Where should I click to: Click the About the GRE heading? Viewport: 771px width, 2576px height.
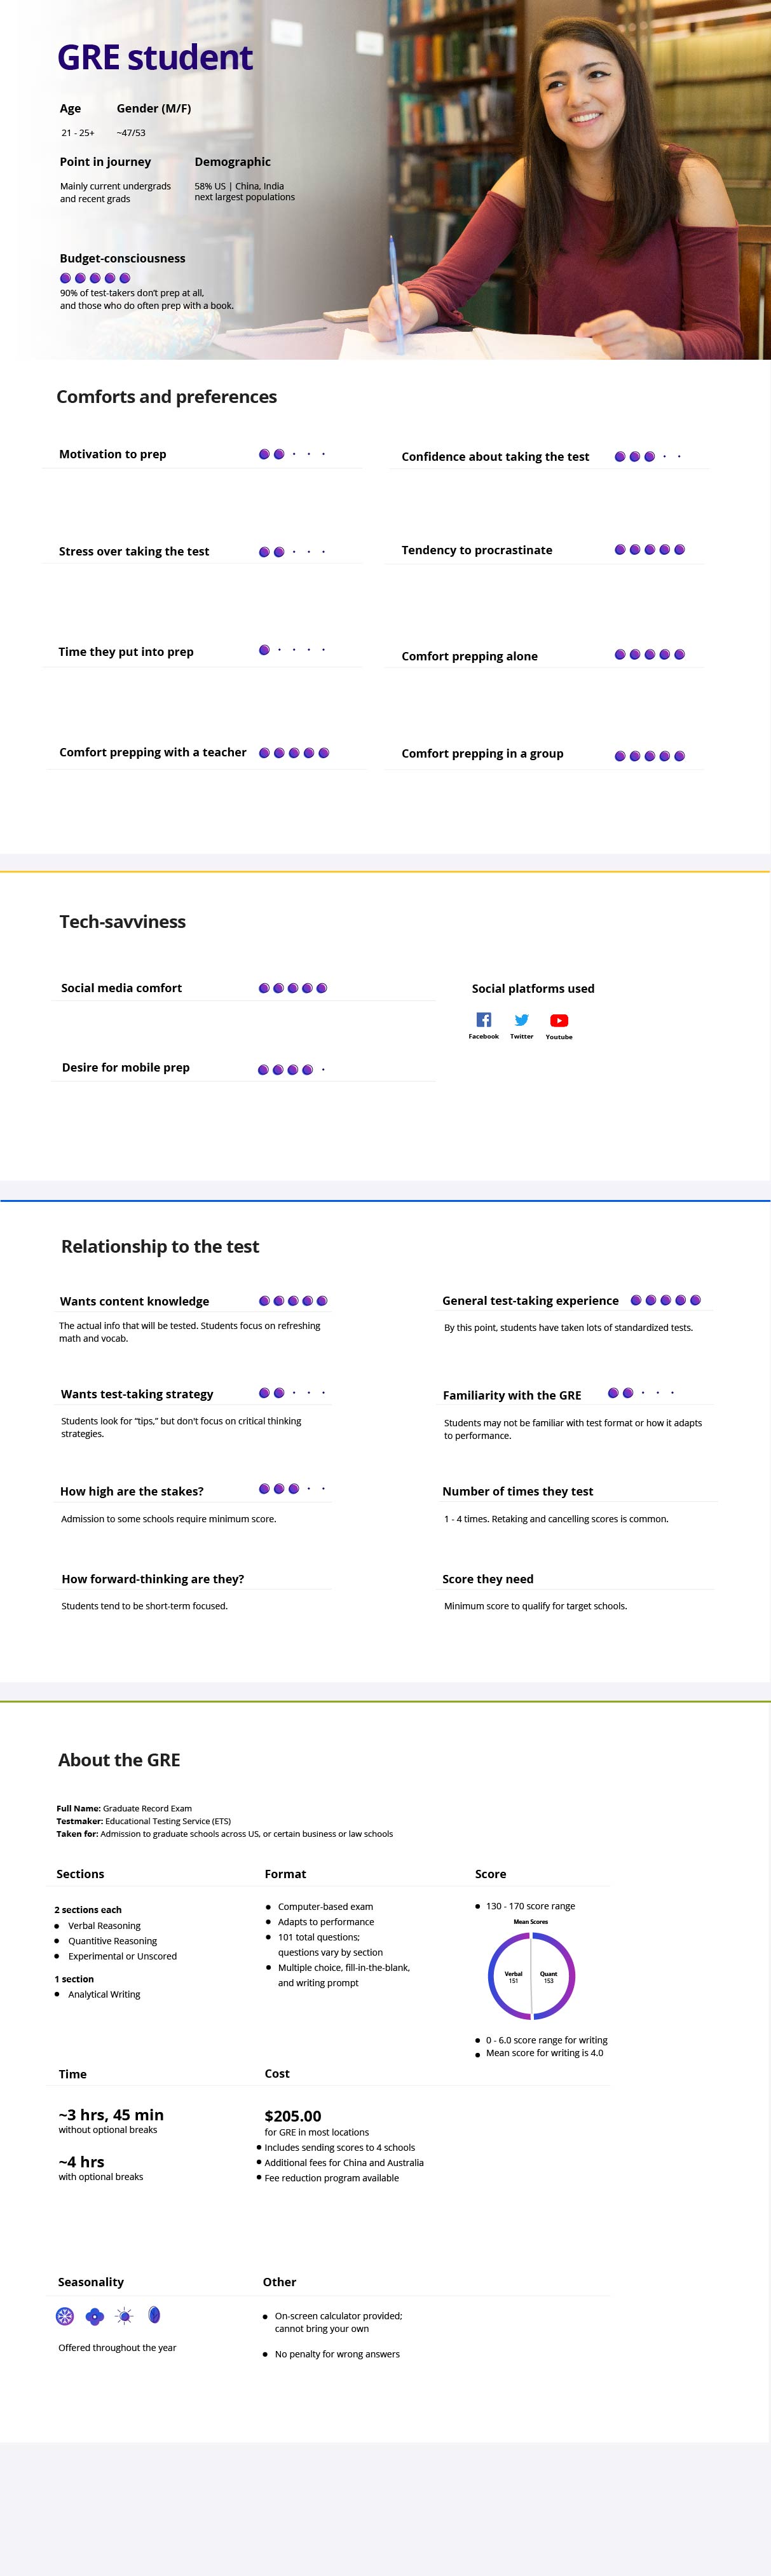tap(119, 1760)
